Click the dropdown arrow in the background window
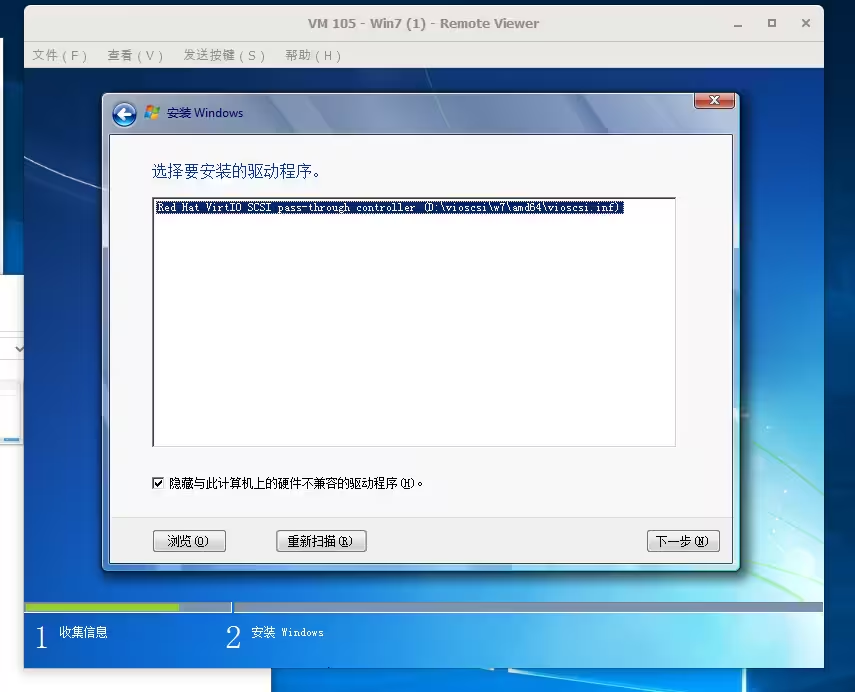This screenshot has height=692, width=855. pyautogui.click(x=19, y=349)
